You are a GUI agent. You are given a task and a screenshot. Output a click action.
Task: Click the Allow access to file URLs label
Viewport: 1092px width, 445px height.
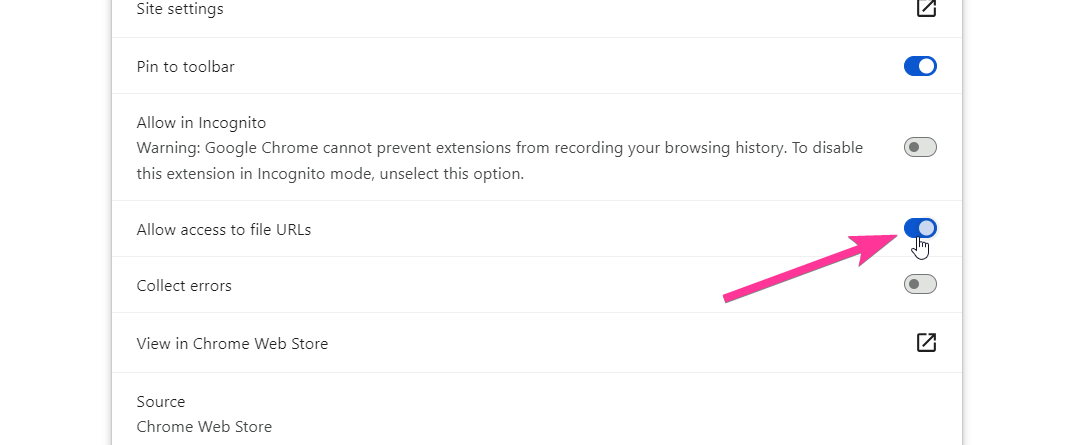pyautogui.click(x=224, y=229)
